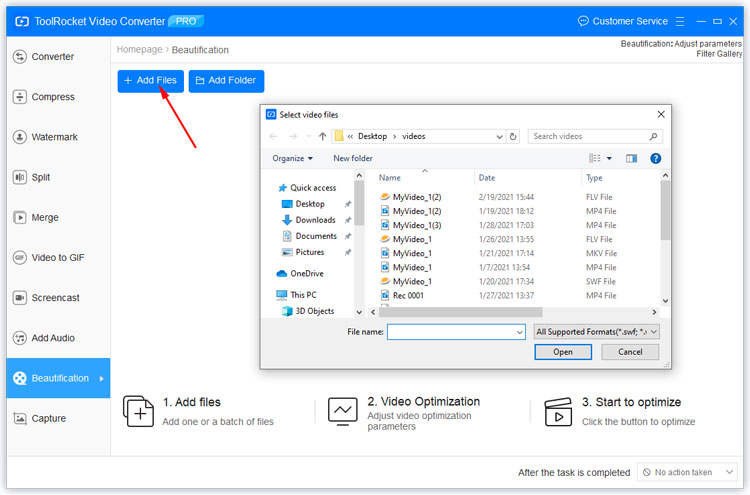The image size is (750, 495).
Task: Click the Add Files button
Action: (x=150, y=80)
